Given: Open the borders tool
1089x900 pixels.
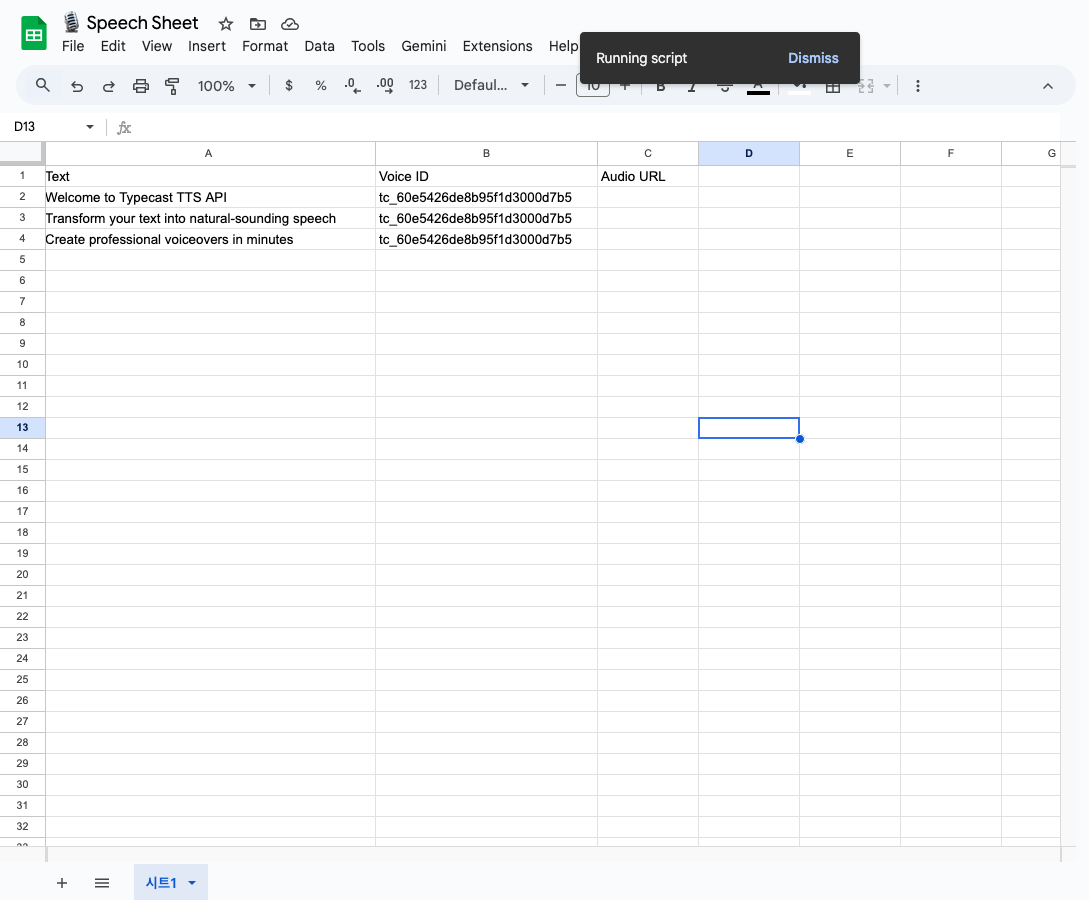Looking at the screenshot, I should tap(833, 87).
